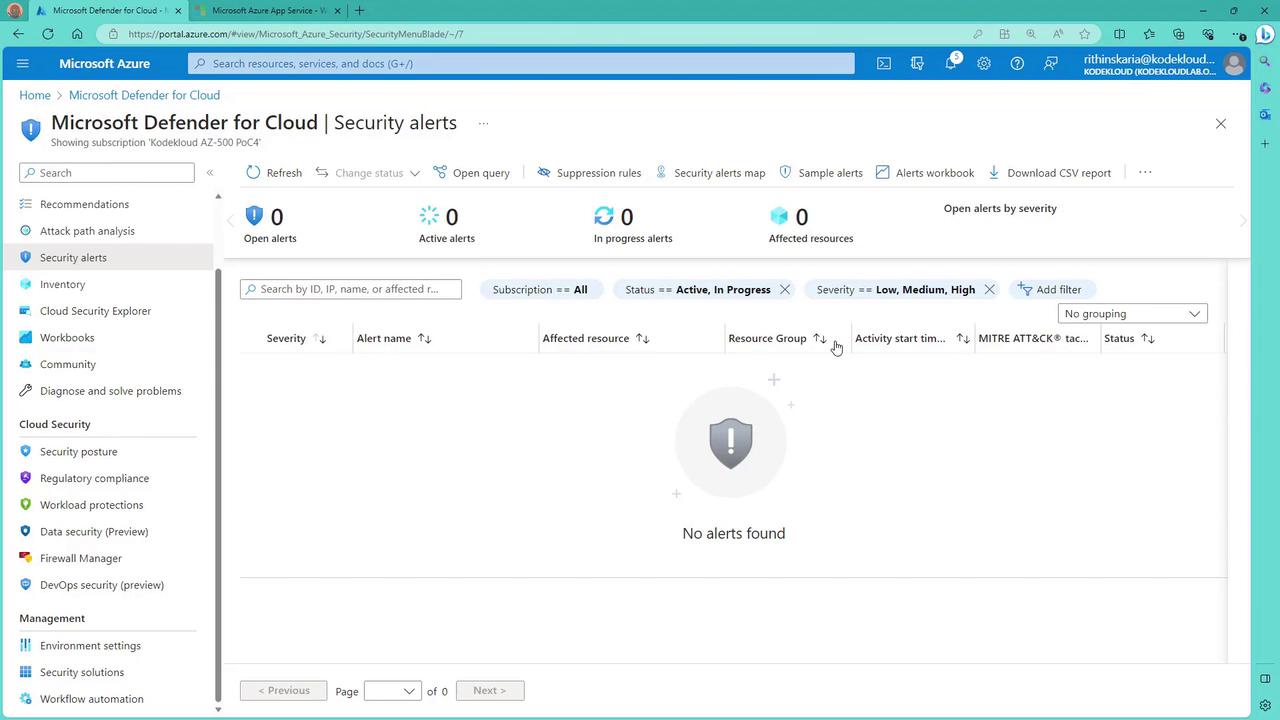Open the Azure portal hamburger menu
The image size is (1280, 720).
pyautogui.click(x=23, y=63)
